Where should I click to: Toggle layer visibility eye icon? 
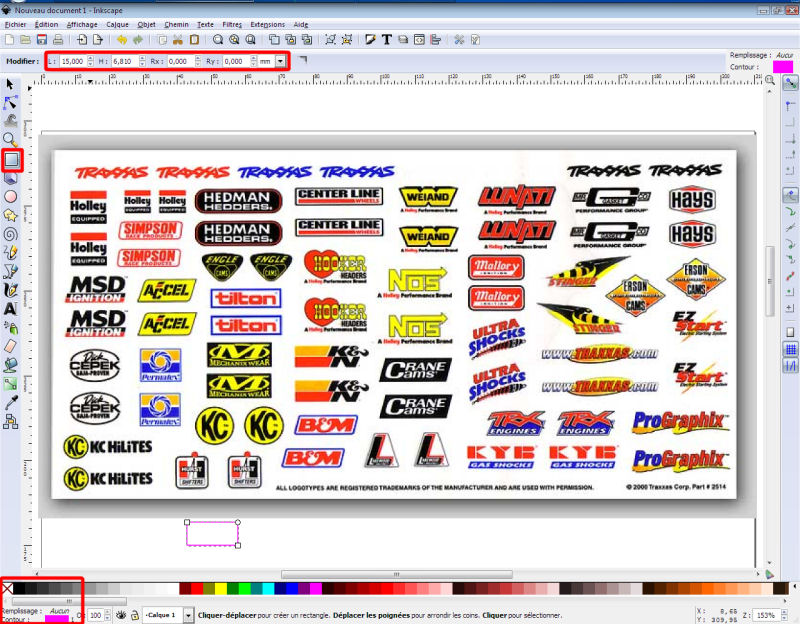121,615
